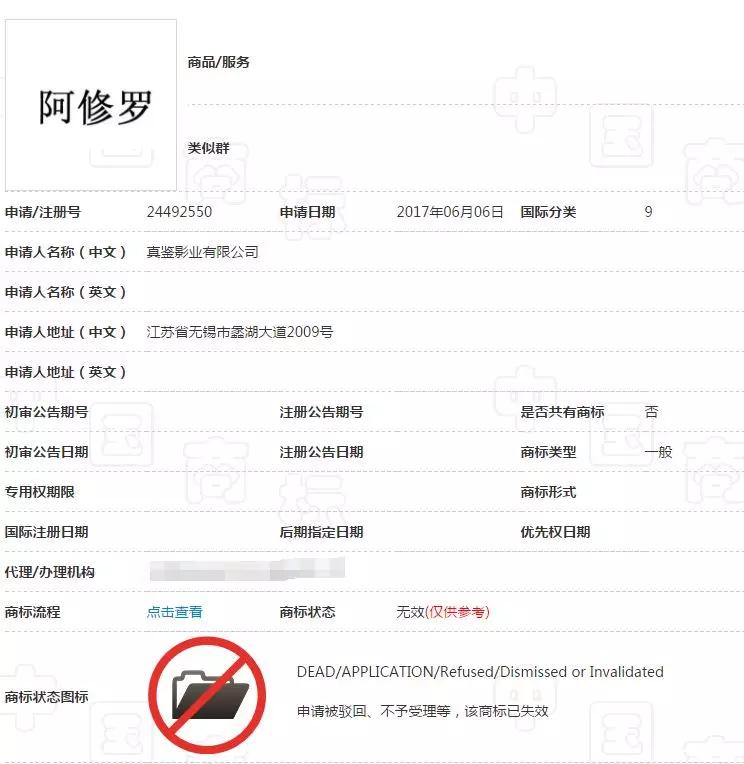The image size is (744, 764).
Task: Click the dead trademark status folder icon
Action: tap(207, 696)
